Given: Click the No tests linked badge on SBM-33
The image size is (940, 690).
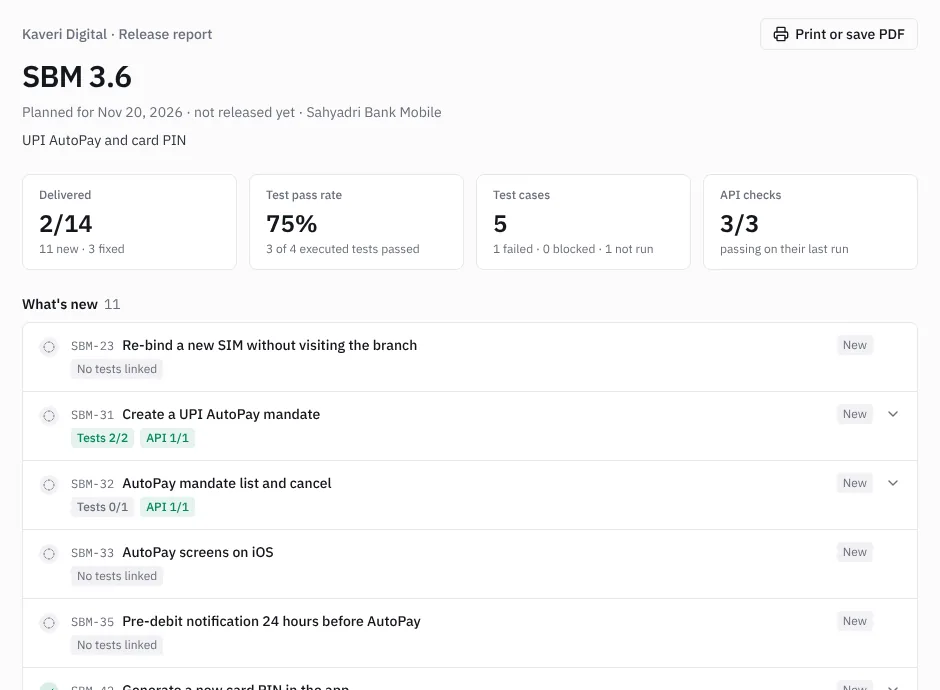Looking at the screenshot, I should 117,576.
